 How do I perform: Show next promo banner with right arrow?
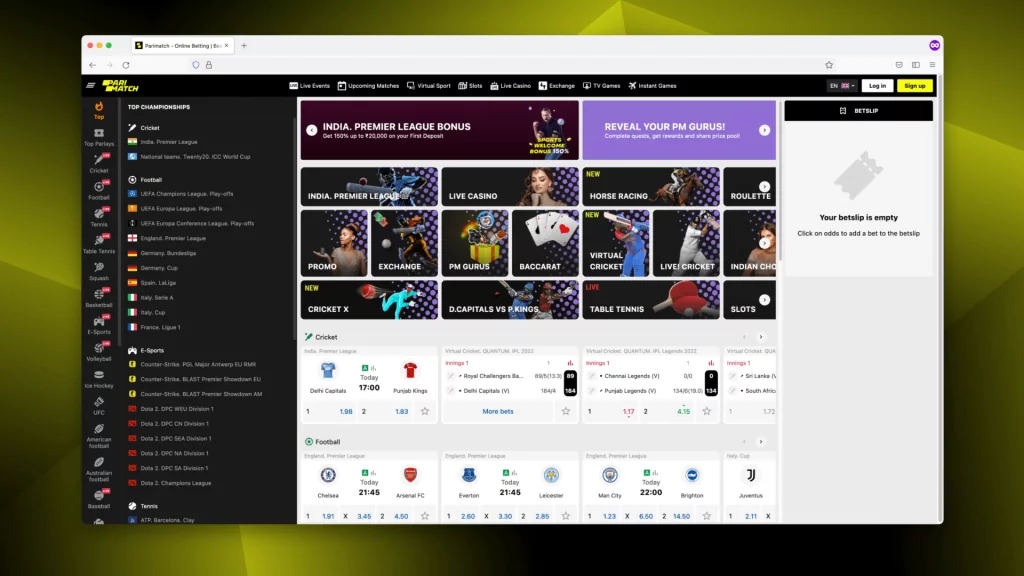pyautogui.click(x=764, y=130)
